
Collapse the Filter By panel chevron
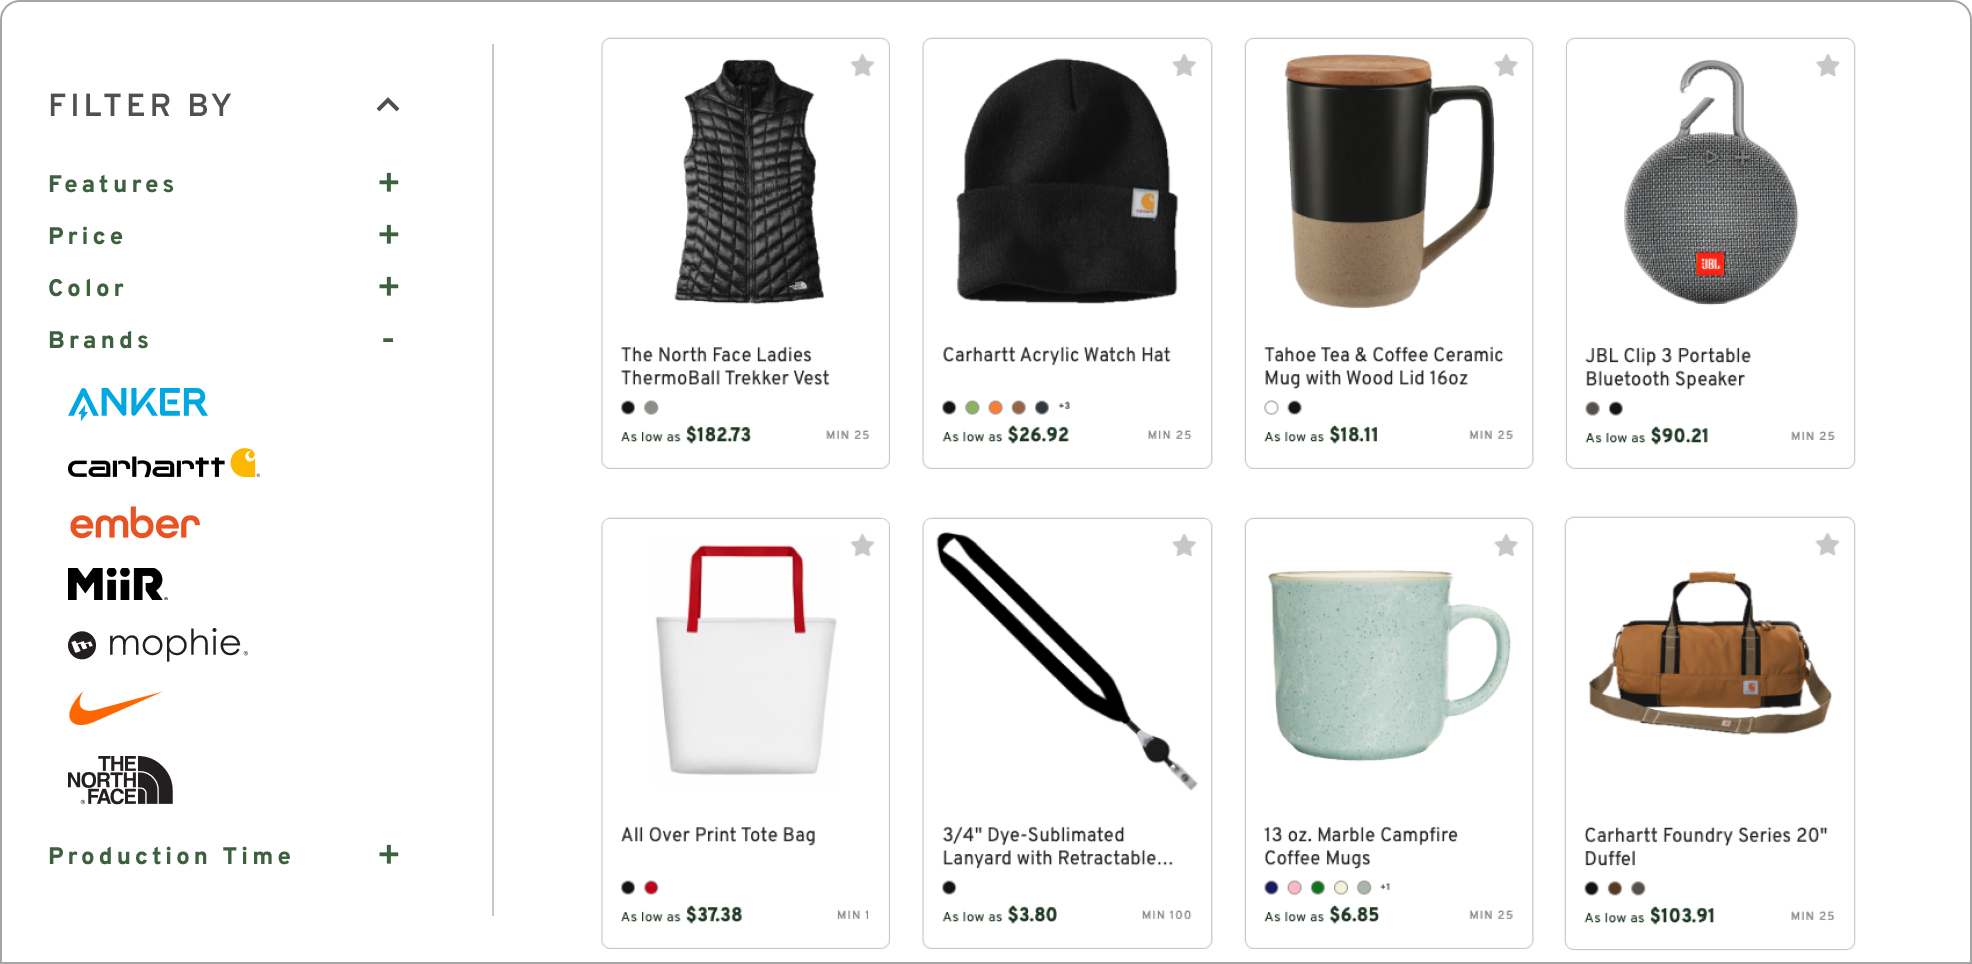(x=388, y=105)
